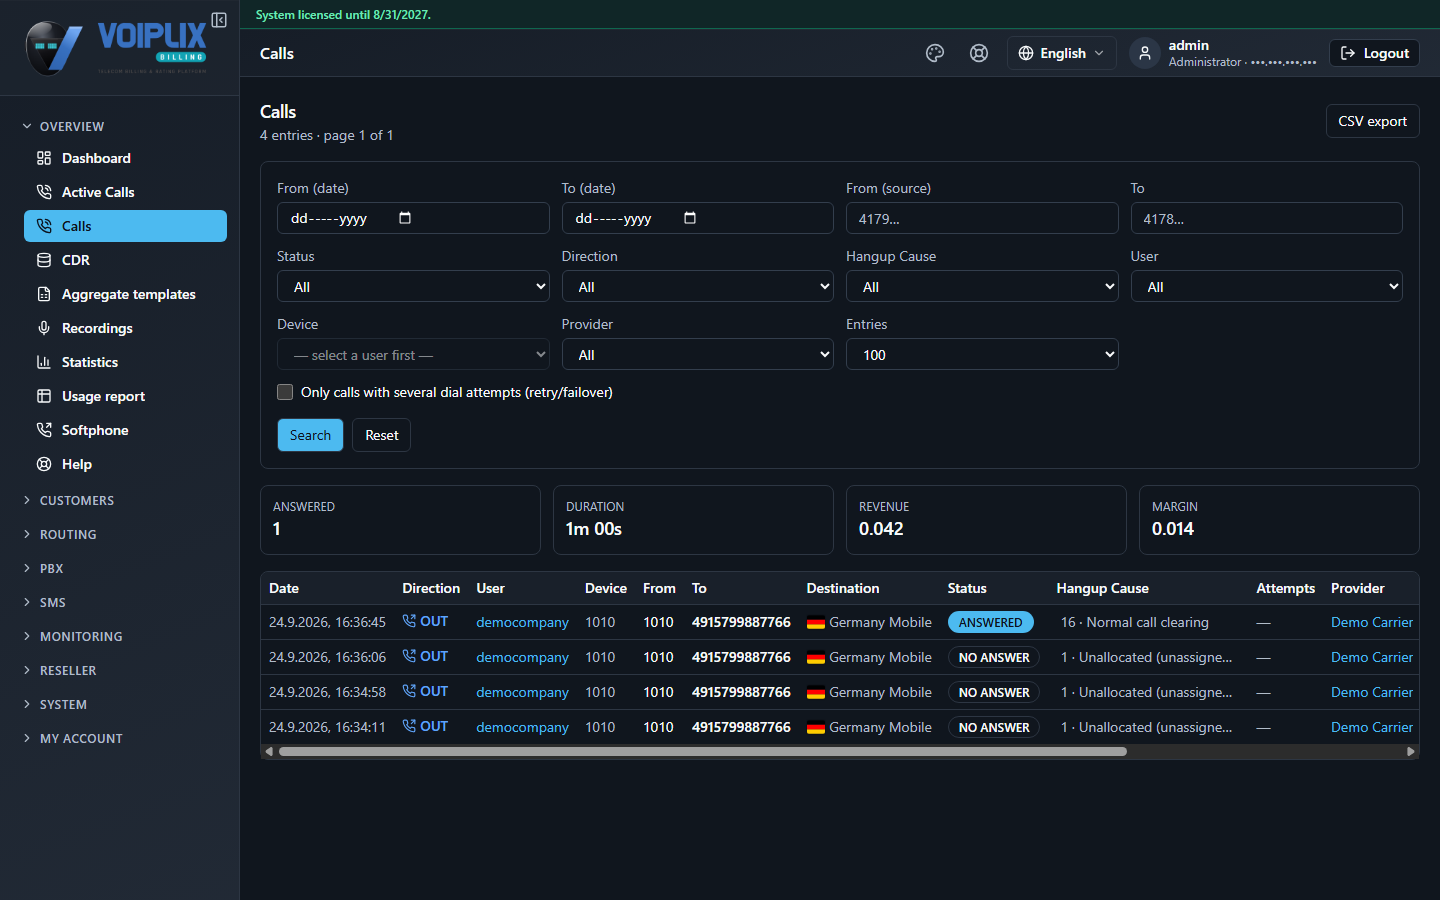Open the Hangup Cause filter dropdown
Image resolution: width=1440 pixels, height=900 pixels.
click(982, 286)
